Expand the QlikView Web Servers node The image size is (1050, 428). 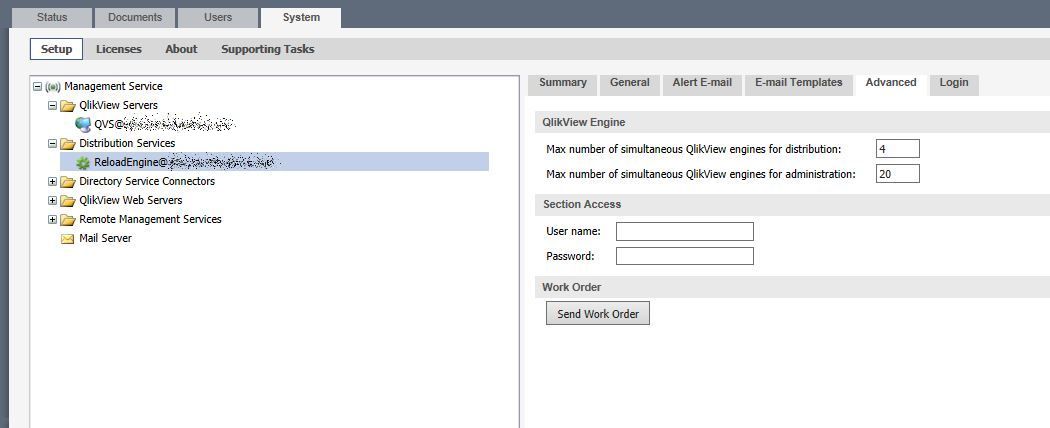coord(52,200)
